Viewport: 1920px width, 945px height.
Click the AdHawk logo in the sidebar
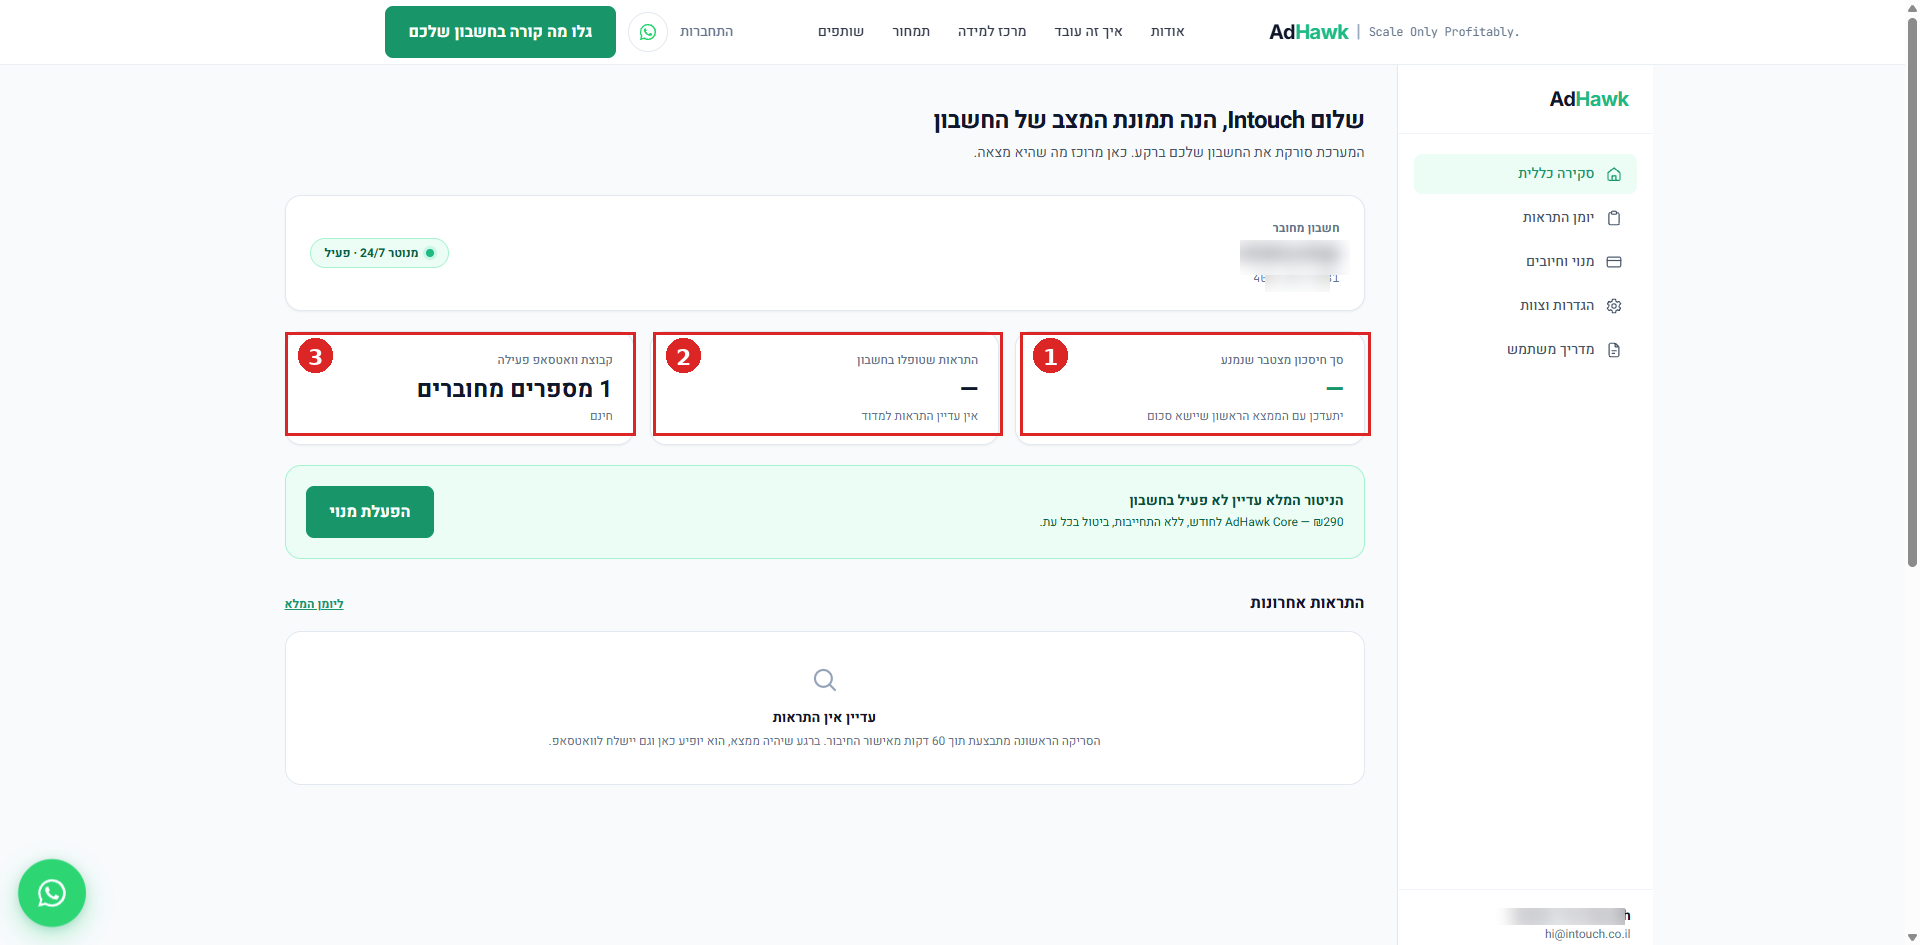[x=1589, y=99]
